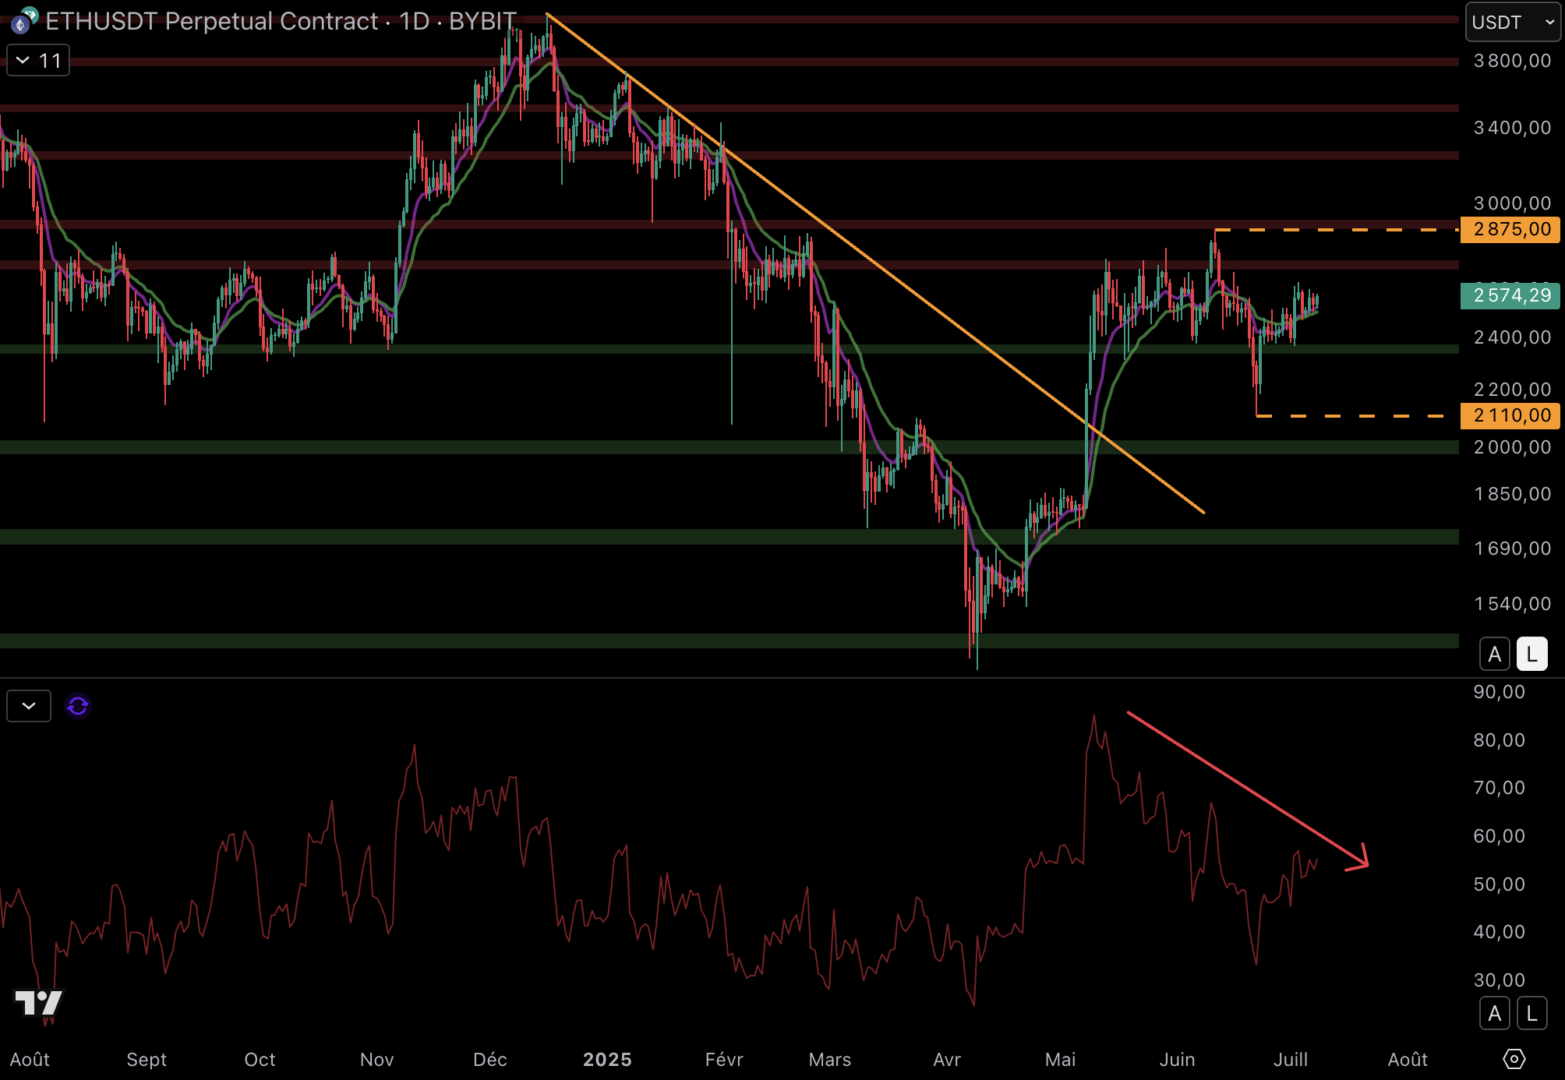Click the Févr time axis label
Screen dimensions: 1565x1080
click(724, 1059)
